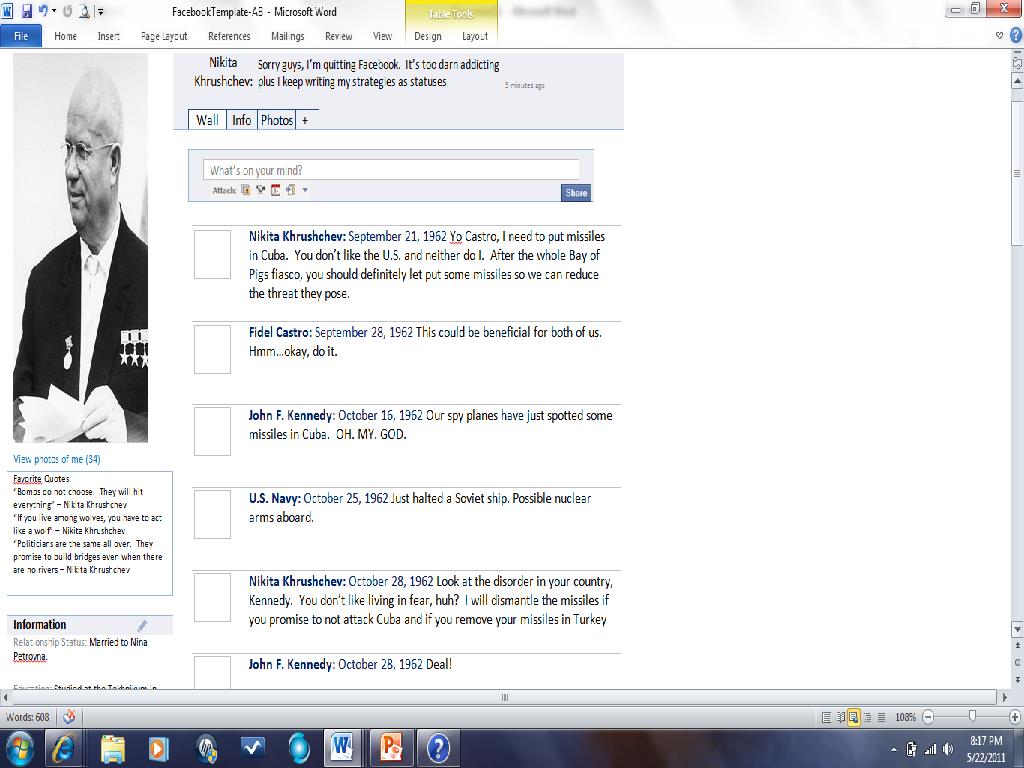Click the attach photo icon after Attach
The height and width of the screenshot is (768, 1024).
tap(246, 190)
